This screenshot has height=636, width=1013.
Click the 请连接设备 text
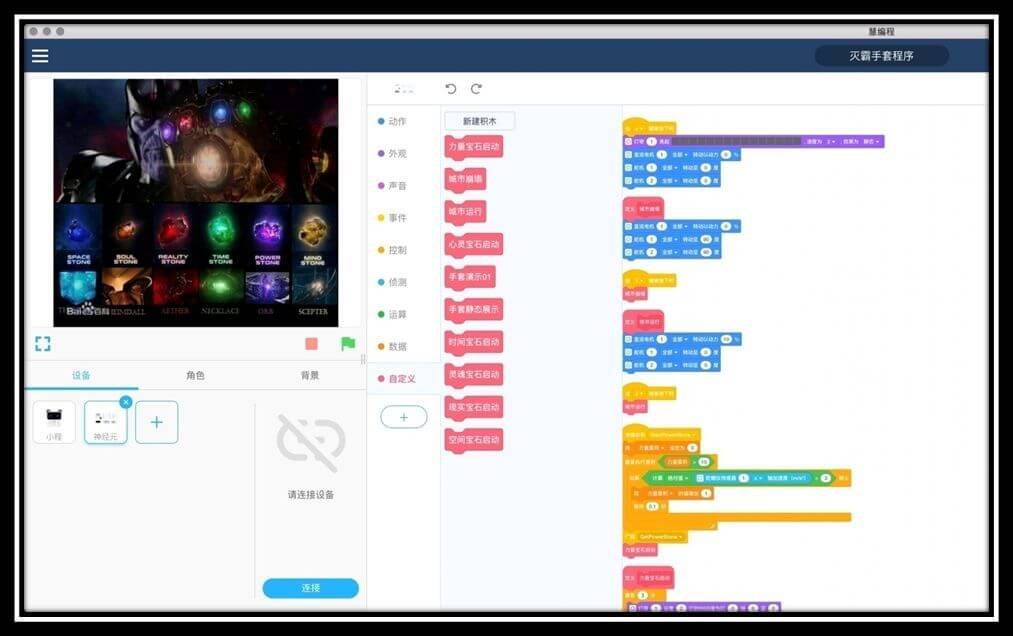[x=311, y=494]
